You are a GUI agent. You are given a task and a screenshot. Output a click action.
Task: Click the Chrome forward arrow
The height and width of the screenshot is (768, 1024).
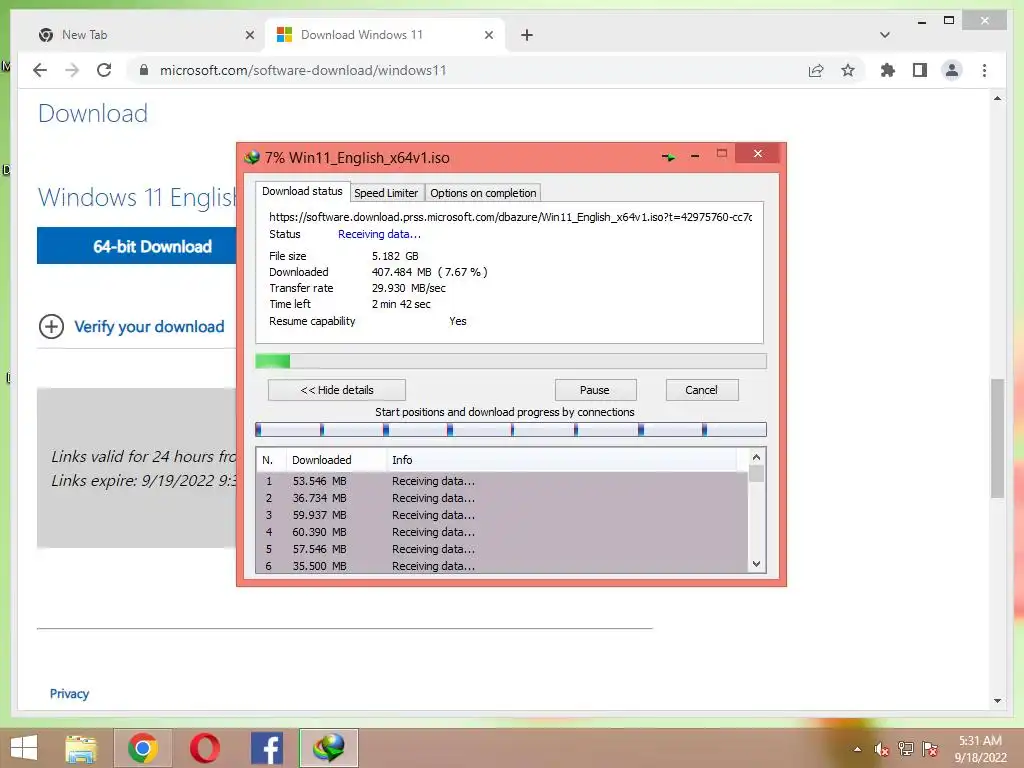click(72, 71)
